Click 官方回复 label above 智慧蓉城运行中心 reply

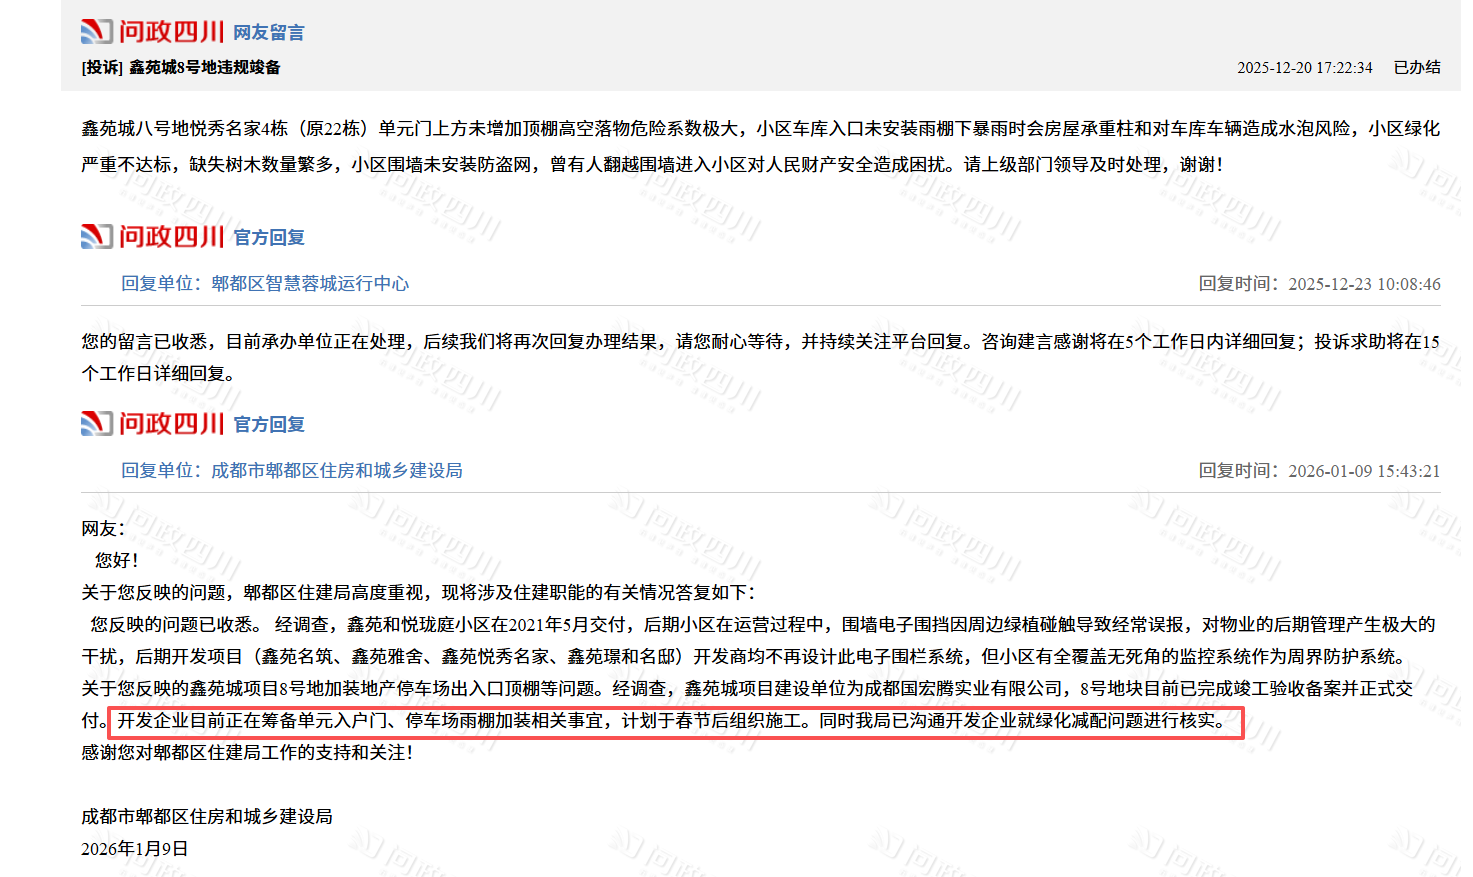269,238
